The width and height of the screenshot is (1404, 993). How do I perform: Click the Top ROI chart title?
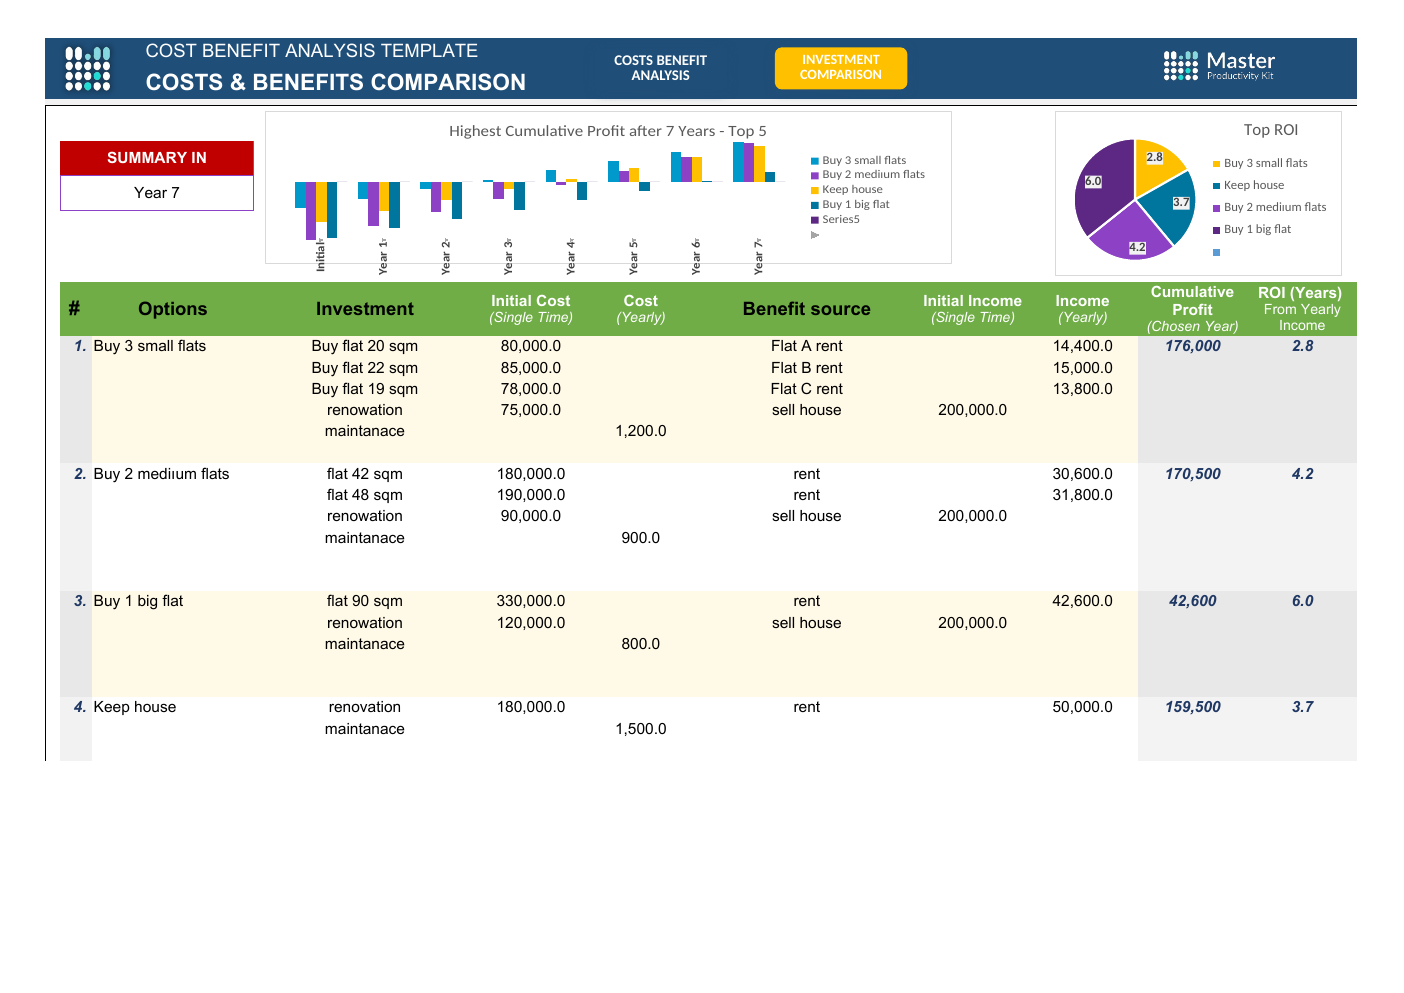1271,130
